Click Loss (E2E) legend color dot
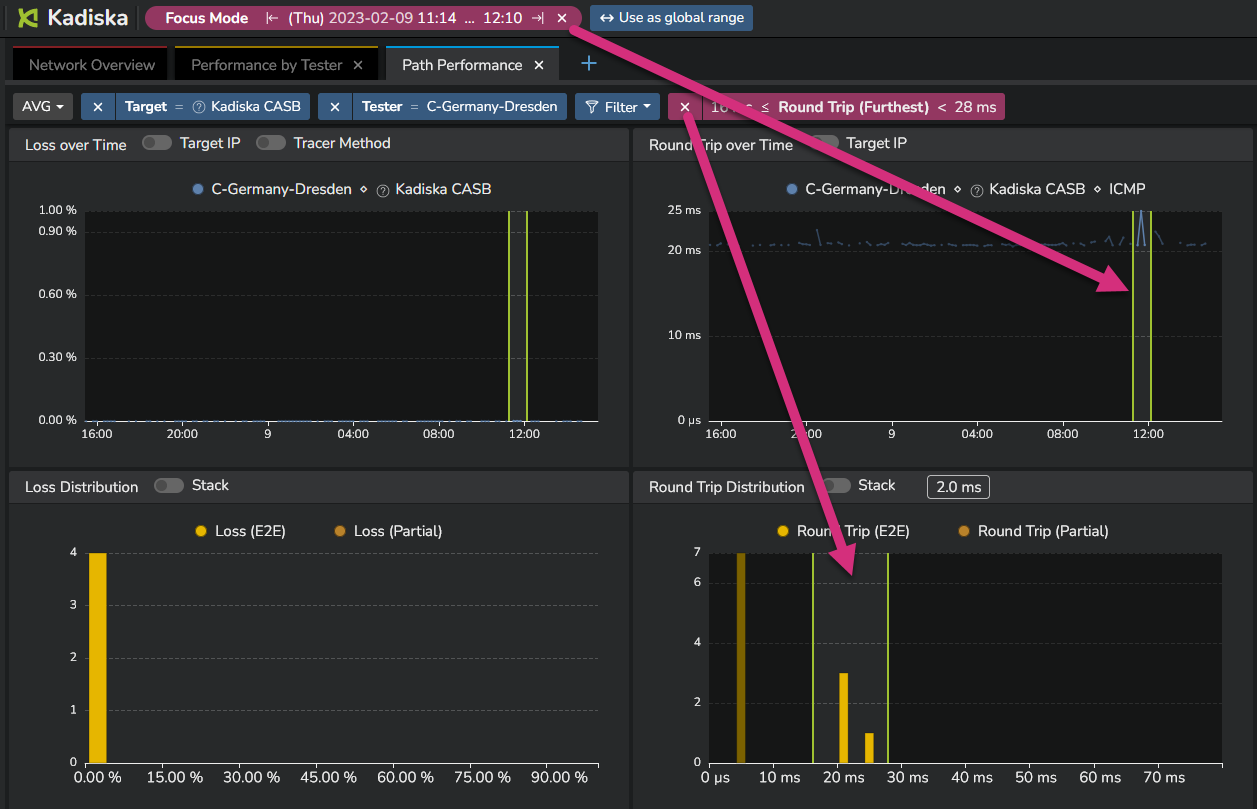Viewport: 1257px width, 809px height. click(x=201, y=531)
